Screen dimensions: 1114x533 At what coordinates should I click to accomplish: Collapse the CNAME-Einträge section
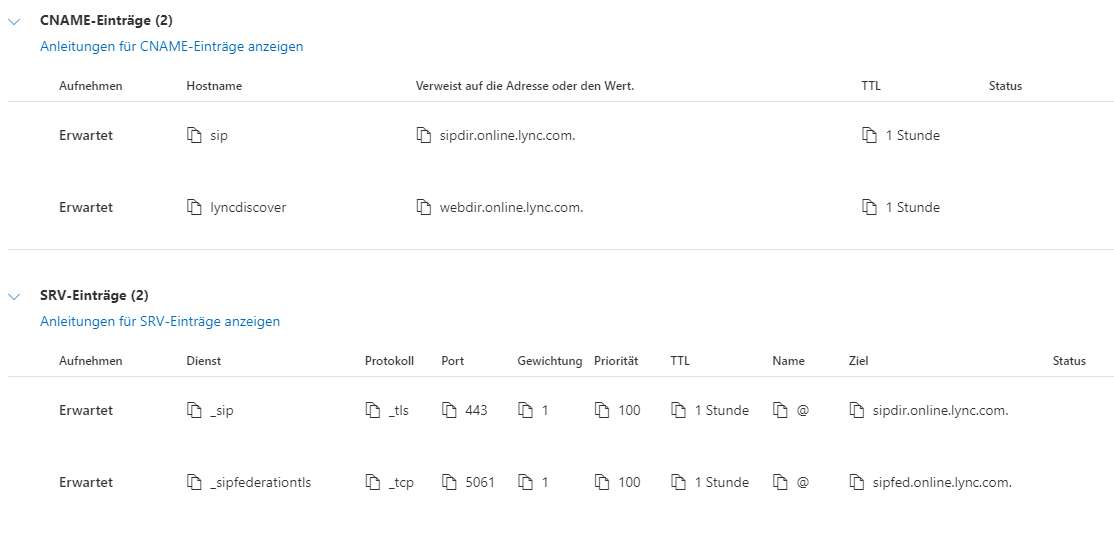tap(14, 22)
